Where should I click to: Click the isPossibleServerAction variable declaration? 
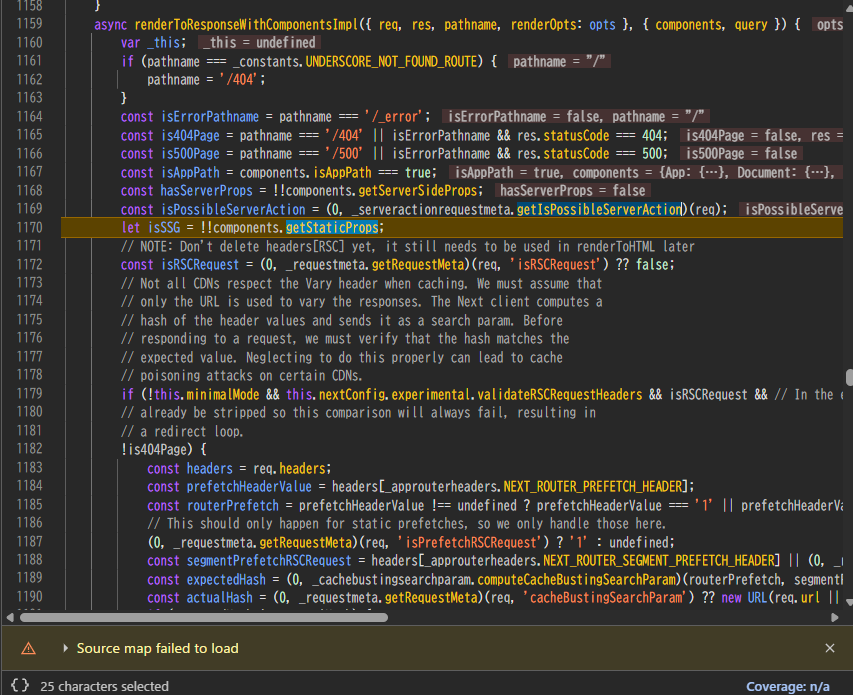tap(233, 209)
